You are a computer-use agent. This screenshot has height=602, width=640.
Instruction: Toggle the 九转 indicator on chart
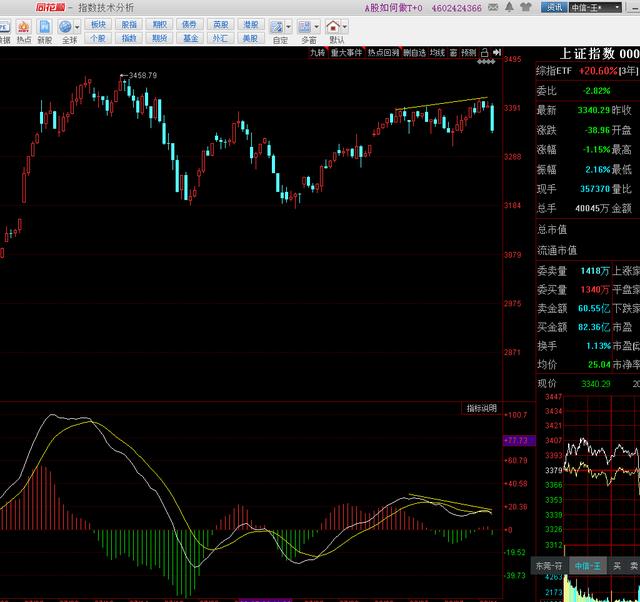[x=317, y=52]
